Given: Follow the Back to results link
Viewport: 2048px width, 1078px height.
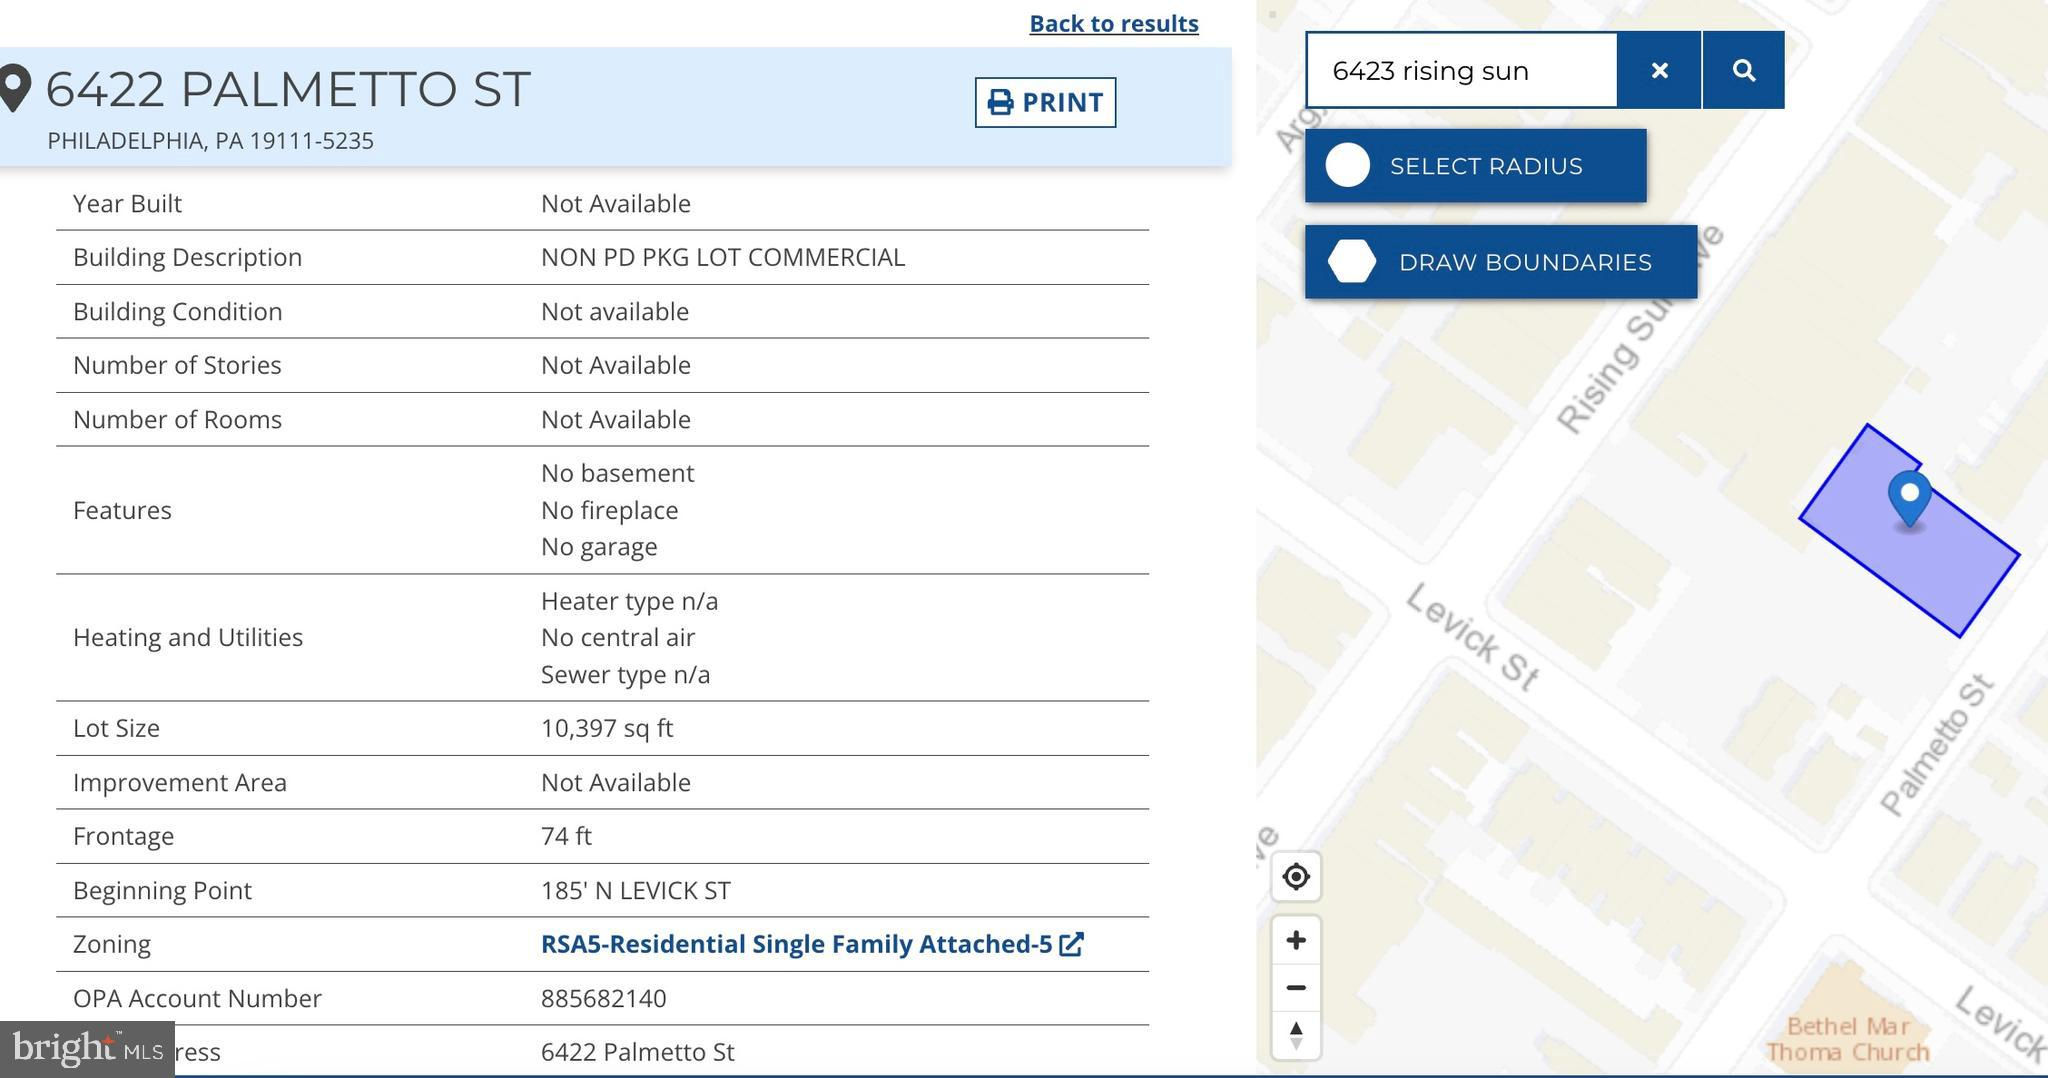Looking at the screenshot, I should tap(1113, 23).
